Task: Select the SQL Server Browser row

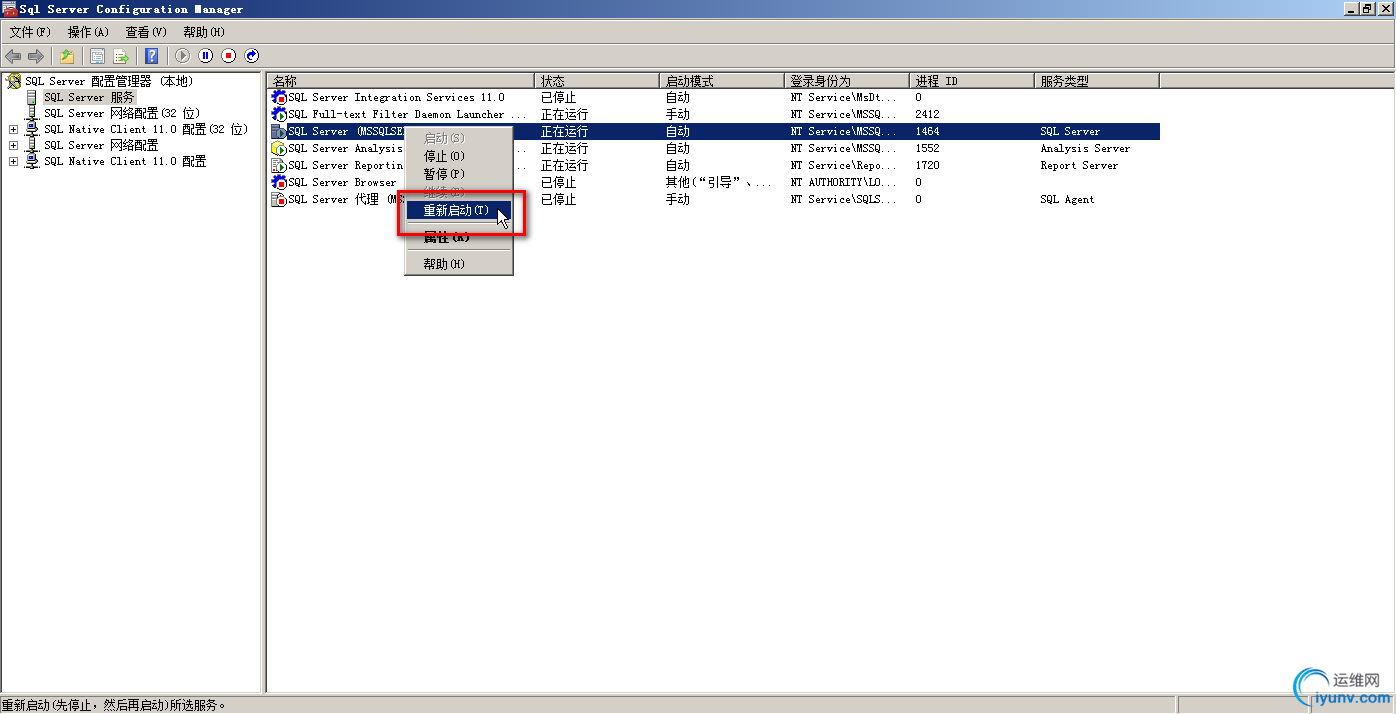Action: click(x=714, y=183)
